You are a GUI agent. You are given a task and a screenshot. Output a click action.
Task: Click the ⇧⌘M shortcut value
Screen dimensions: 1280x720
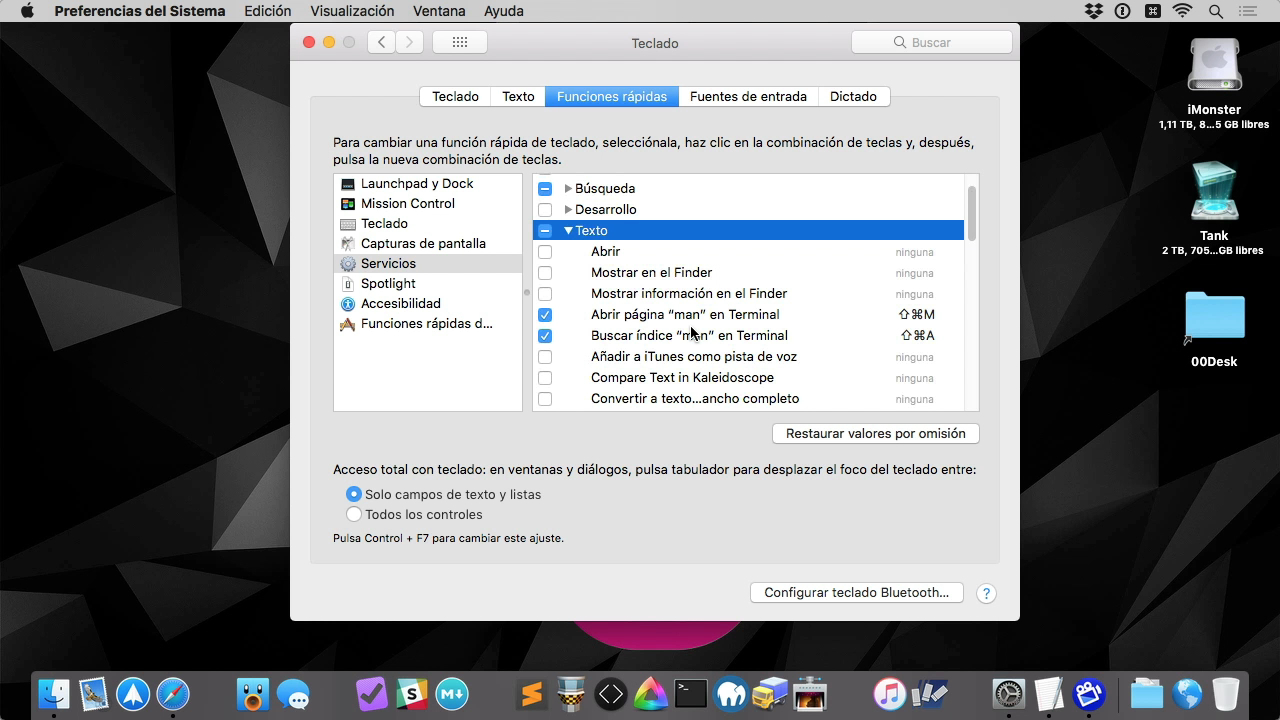[916, 314]
